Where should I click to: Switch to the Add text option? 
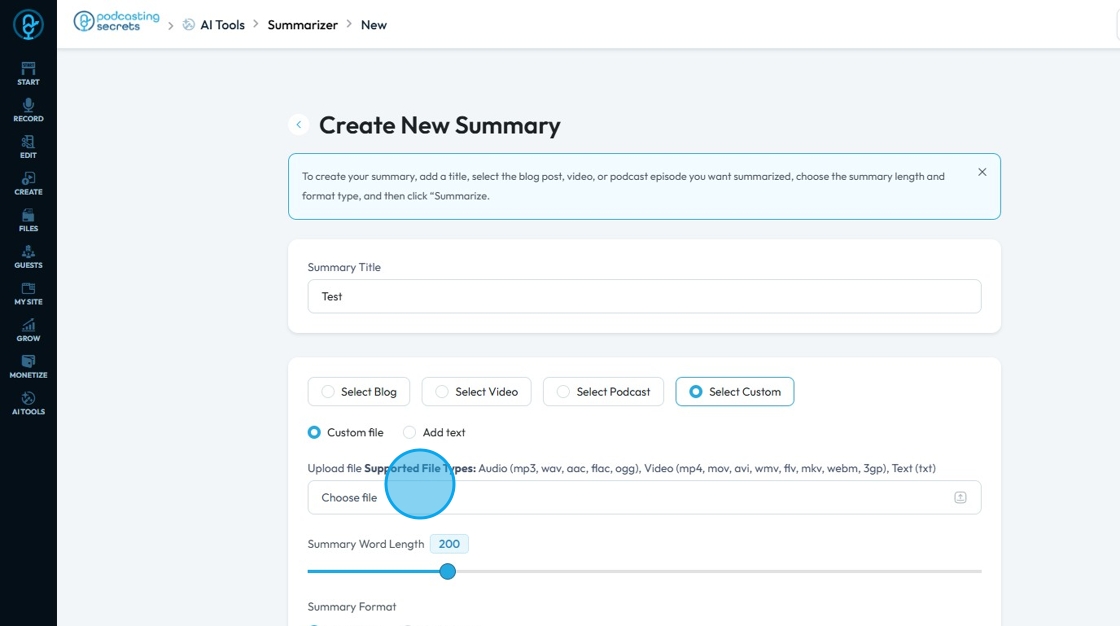pyautogui.click(x=410, y=433)
